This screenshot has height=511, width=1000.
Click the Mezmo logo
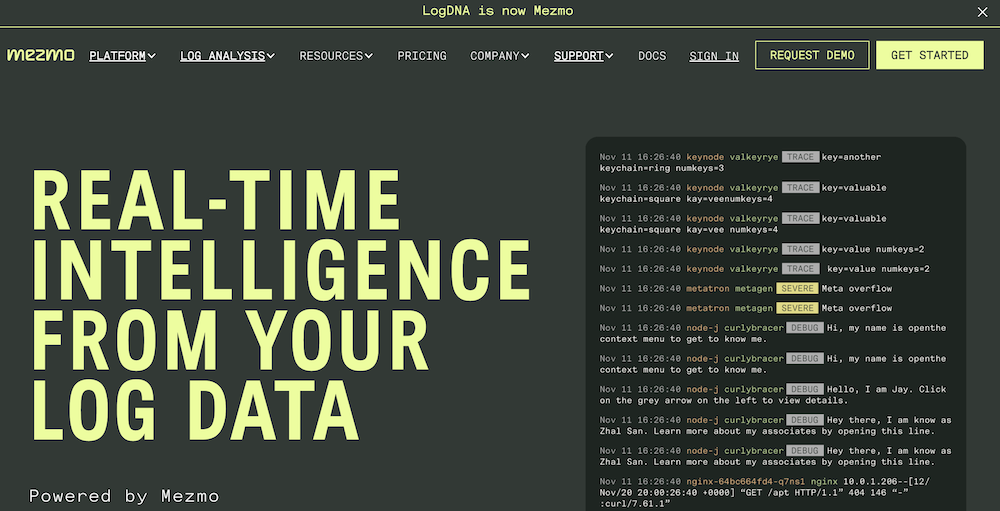click(41, 55)
